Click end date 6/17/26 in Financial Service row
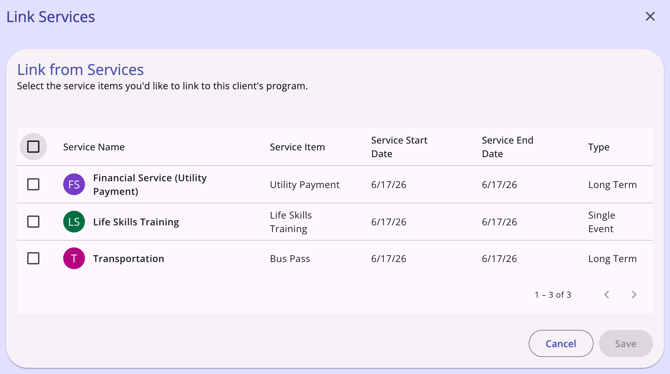Viewport: 670px width, 374px height. [x=499, y=185]
